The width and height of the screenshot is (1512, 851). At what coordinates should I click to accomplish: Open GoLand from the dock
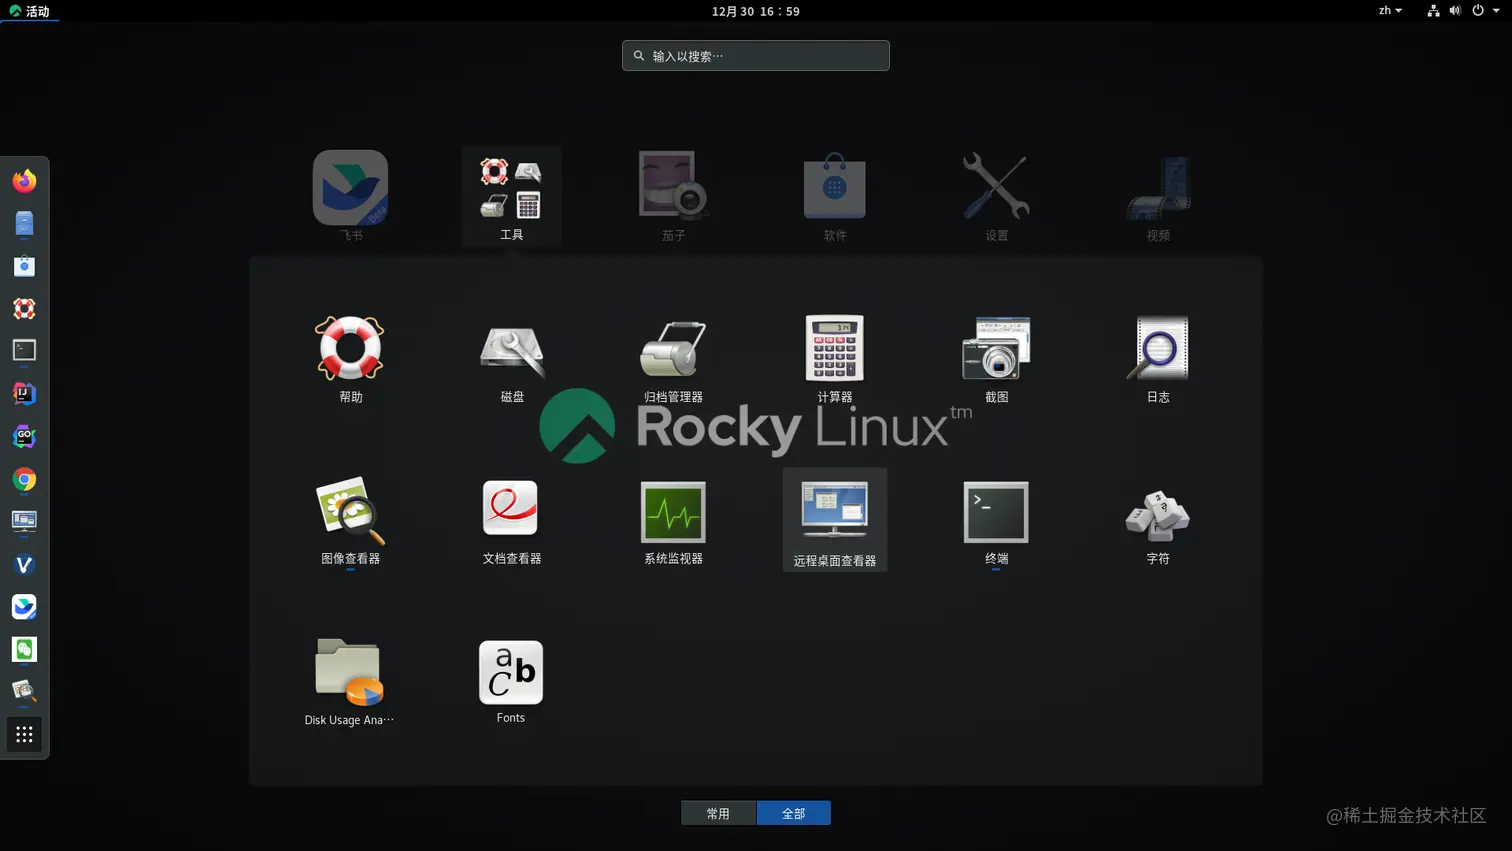[x=24, y=436]
